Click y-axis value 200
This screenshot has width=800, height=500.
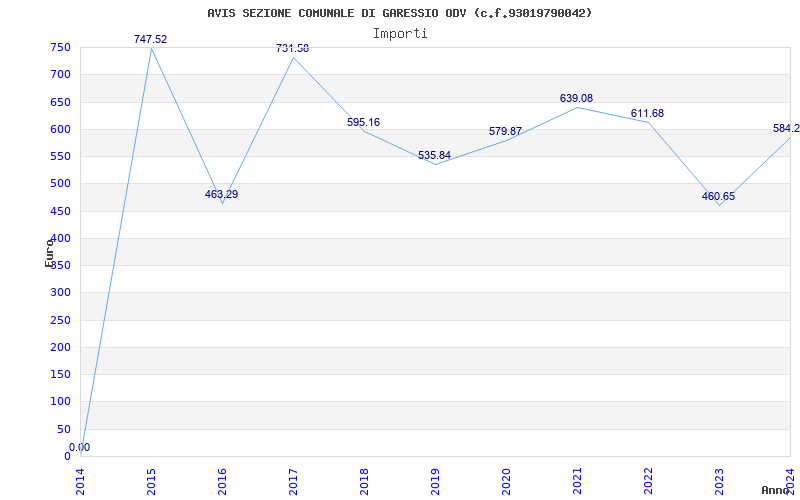click(x=60, y=347)
